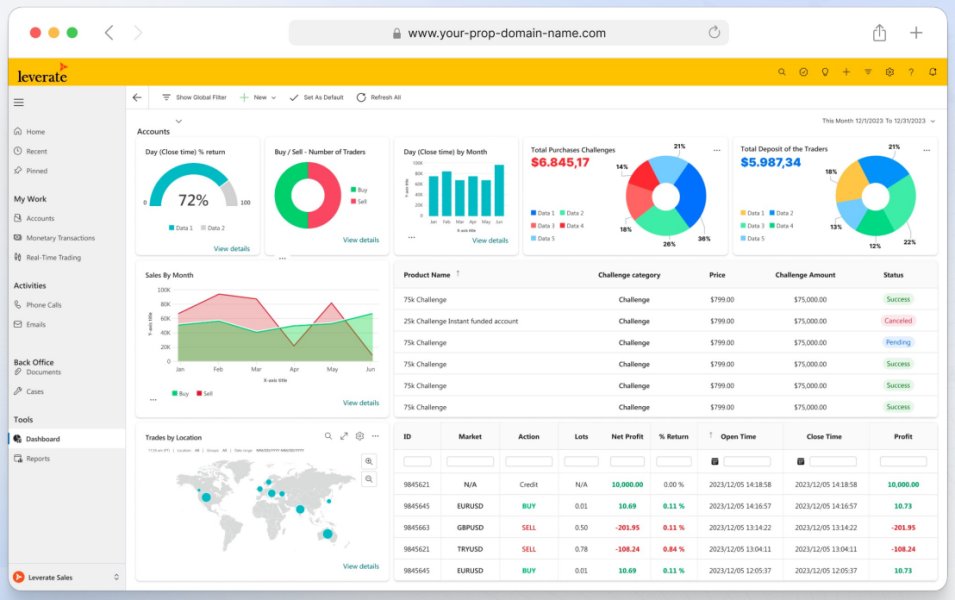The image size is (955, 600).
Task: Select Reports under Tools
Action: click(38, 459)
